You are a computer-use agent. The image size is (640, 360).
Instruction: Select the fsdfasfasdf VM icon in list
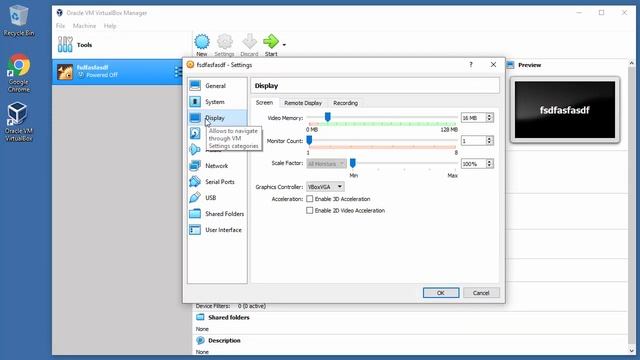(x=65, y=72)
